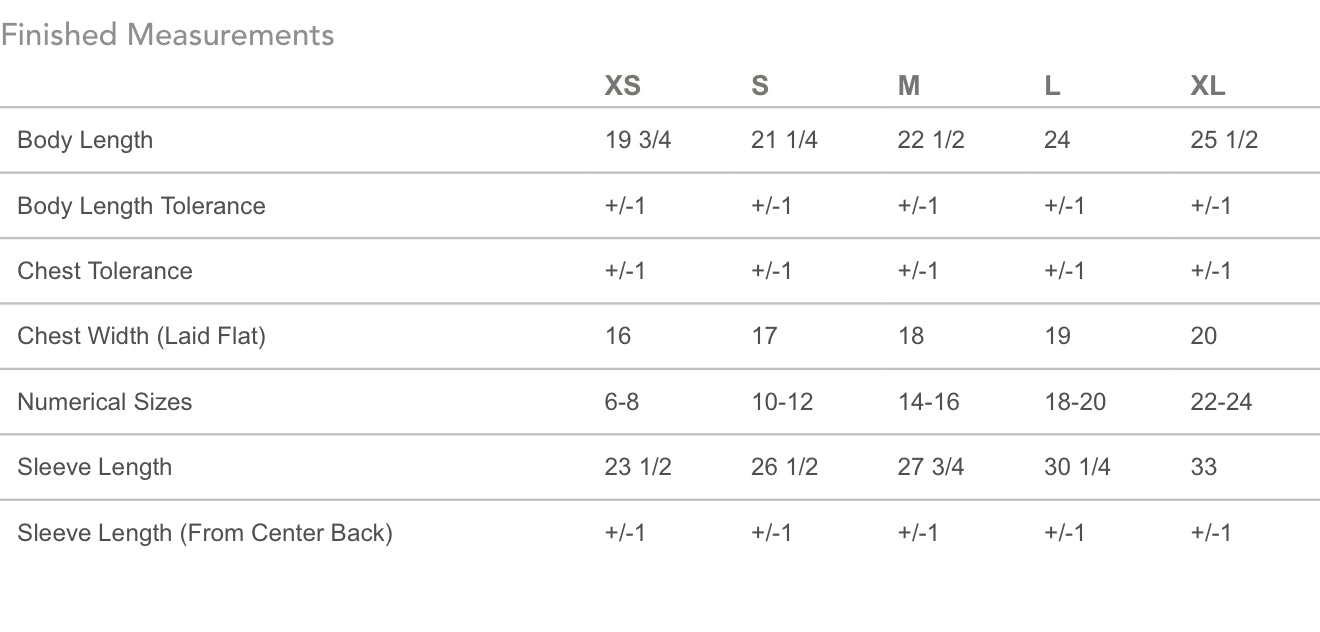The width and height of the screenshot is (1320, 632).
Task: Click the Numerical Sizes row label
Action: 104,402
